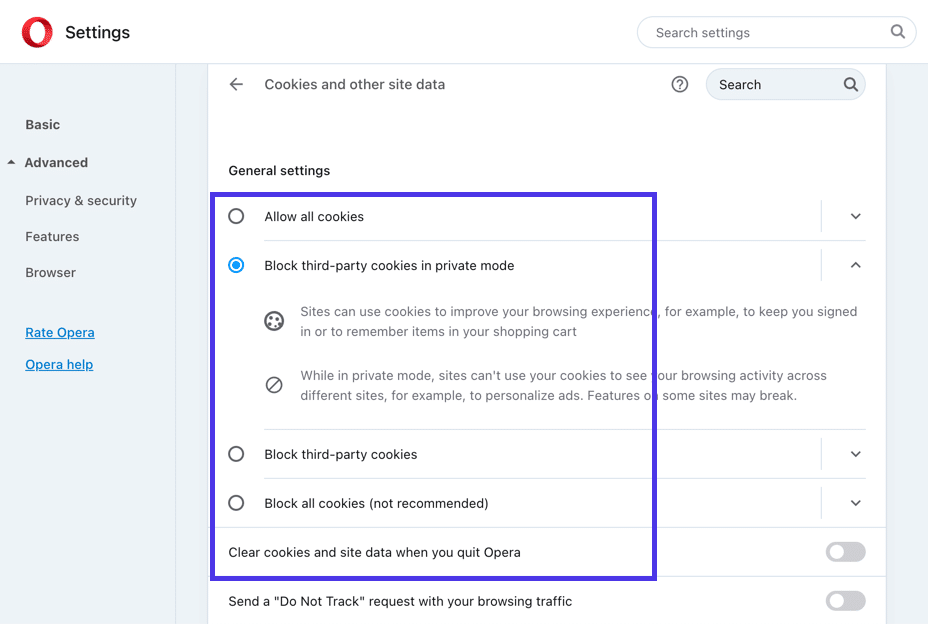Switch to the Browser settings section
This screenshot has width=928, height=624.
[x=50, y=272]
